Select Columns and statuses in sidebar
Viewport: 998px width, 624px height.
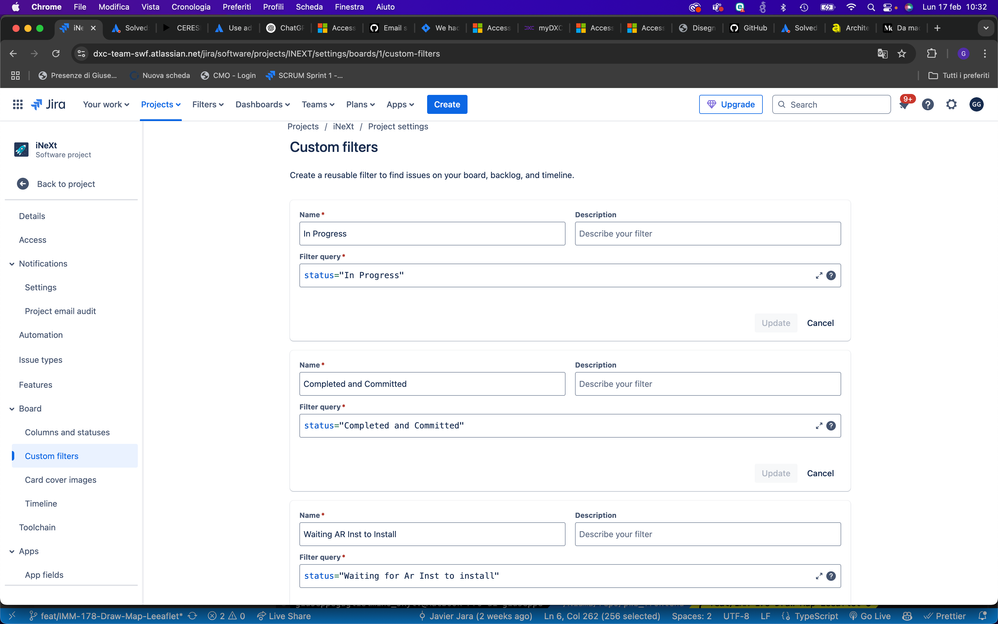67,433
